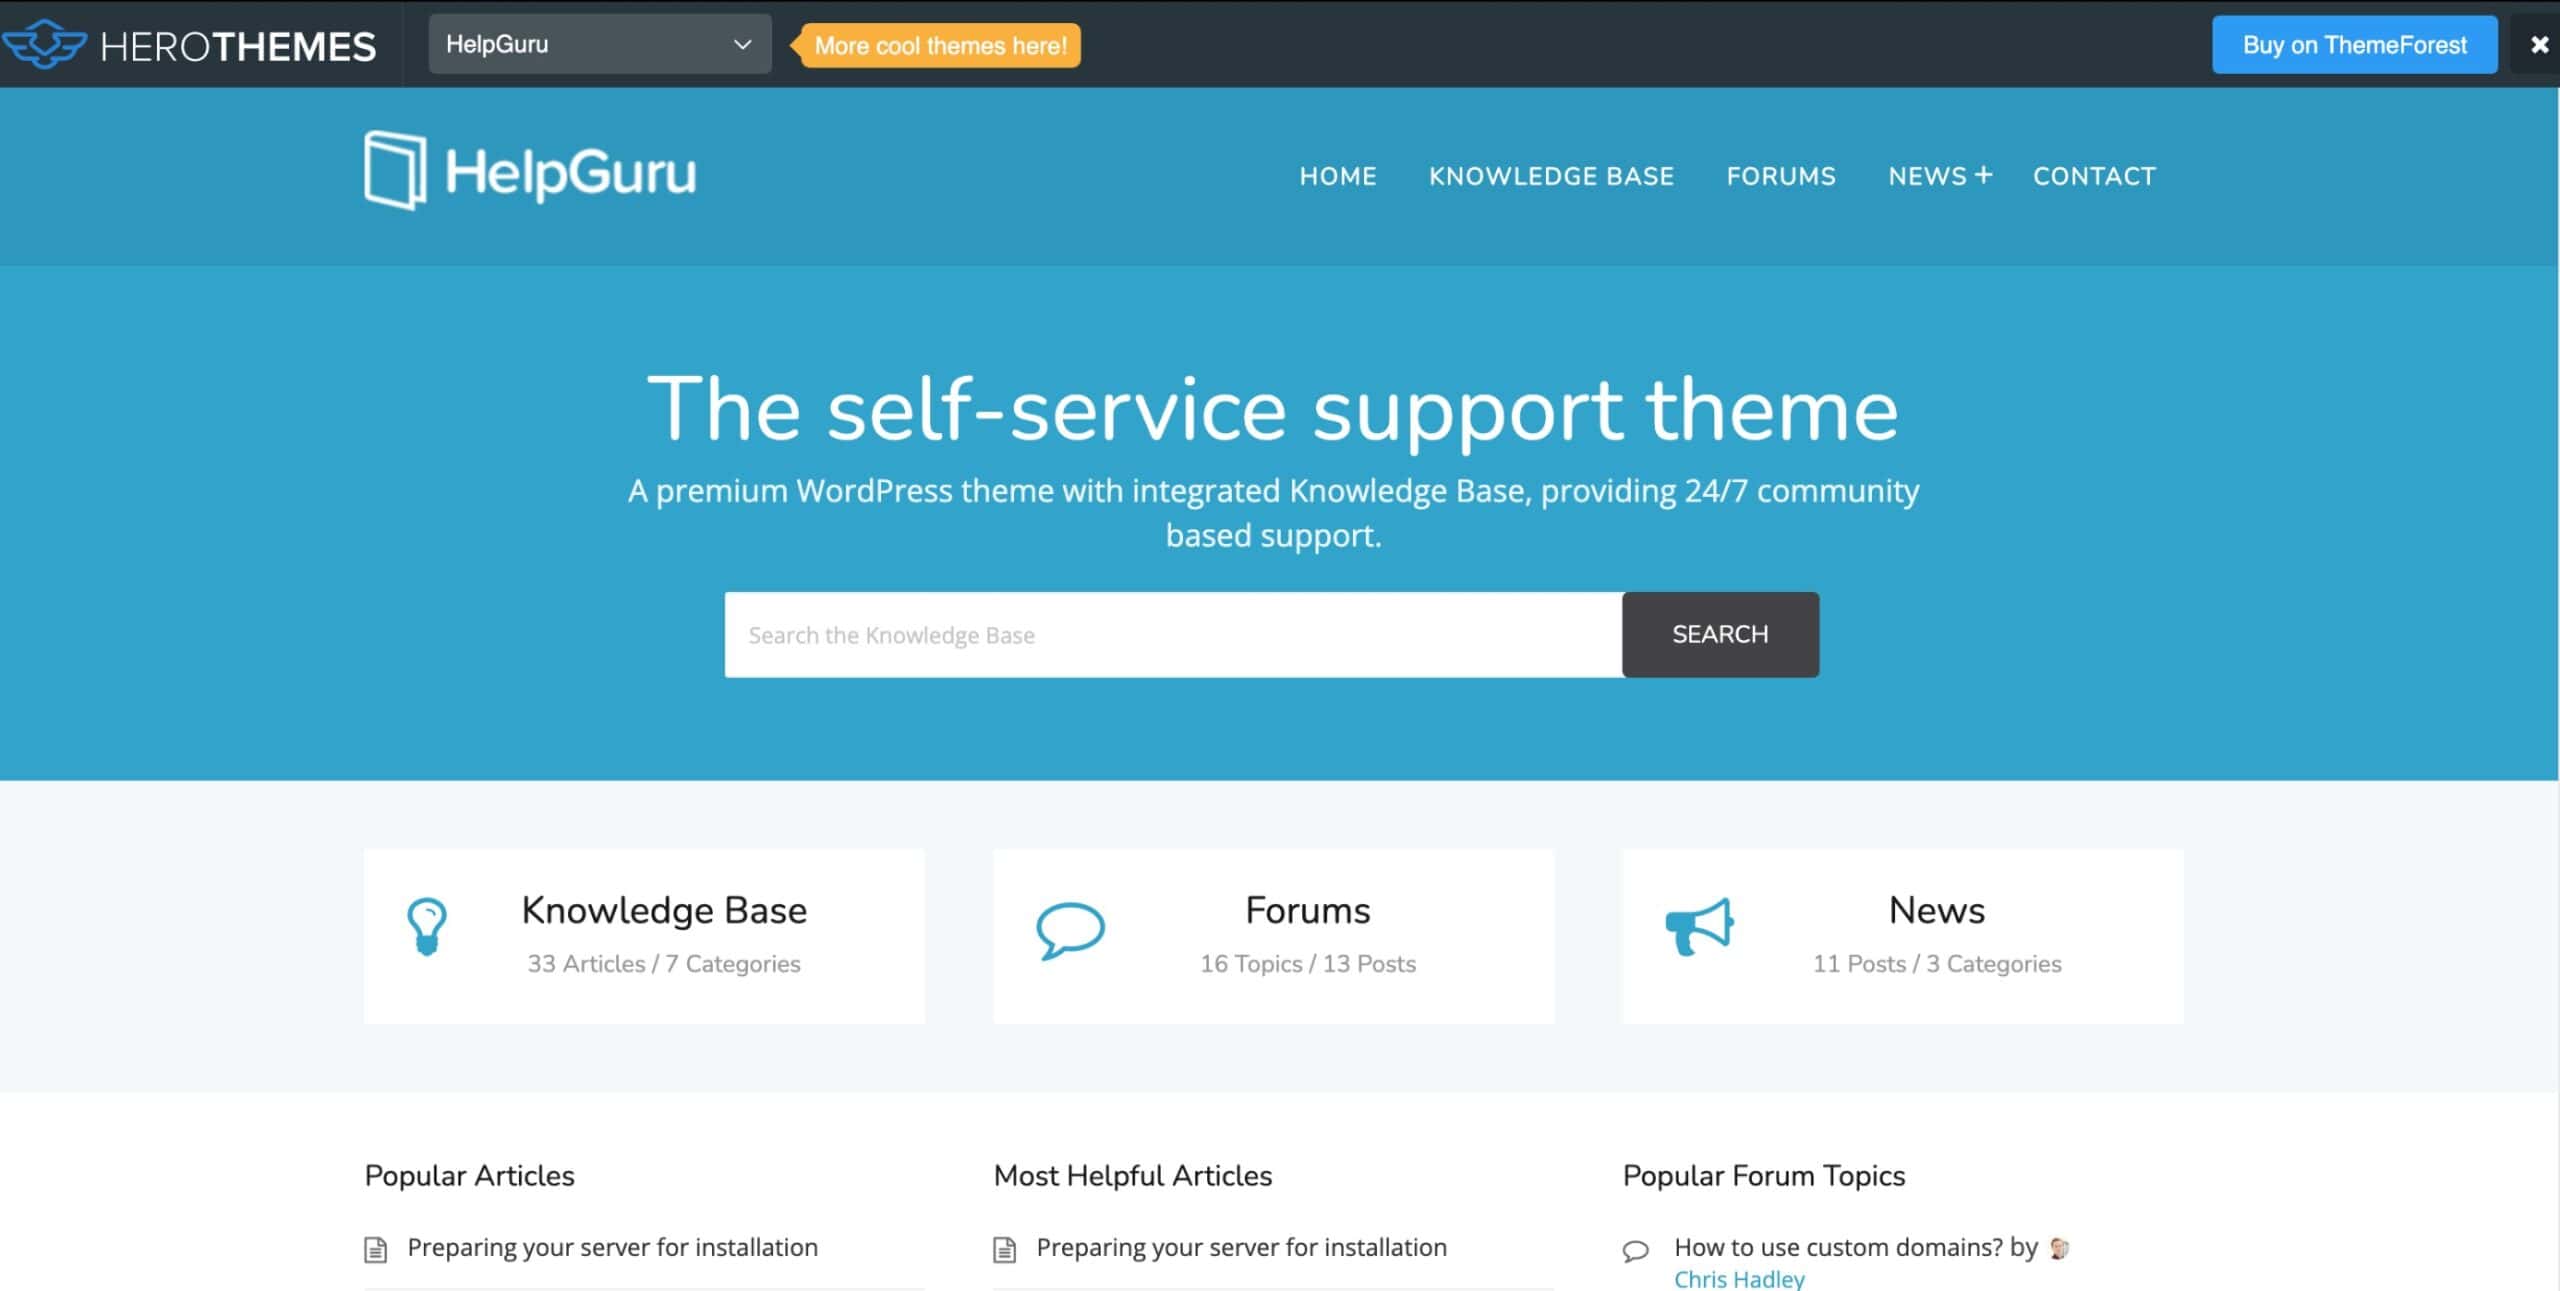Click the dark Search button

point(1720,634)
